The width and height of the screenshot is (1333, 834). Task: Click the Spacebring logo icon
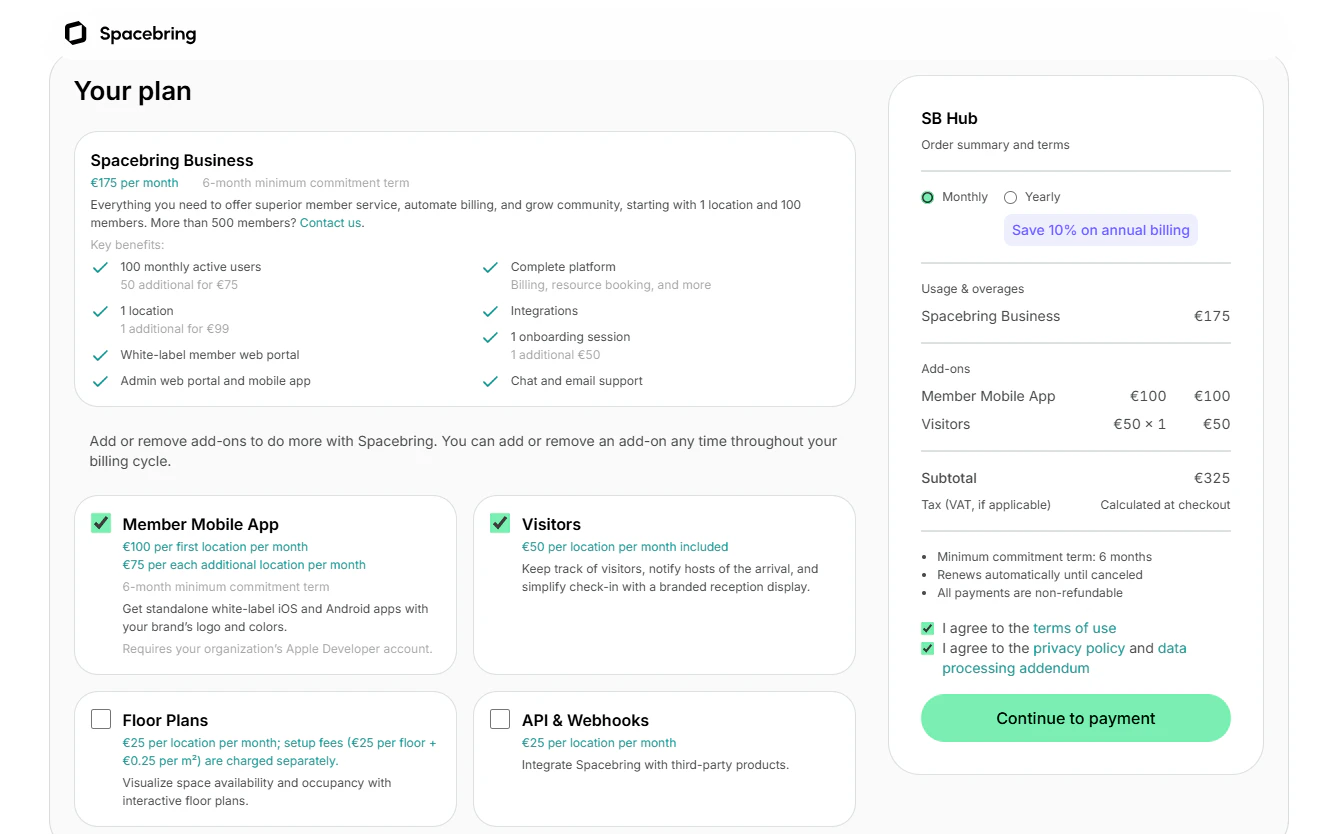[75, 33]
